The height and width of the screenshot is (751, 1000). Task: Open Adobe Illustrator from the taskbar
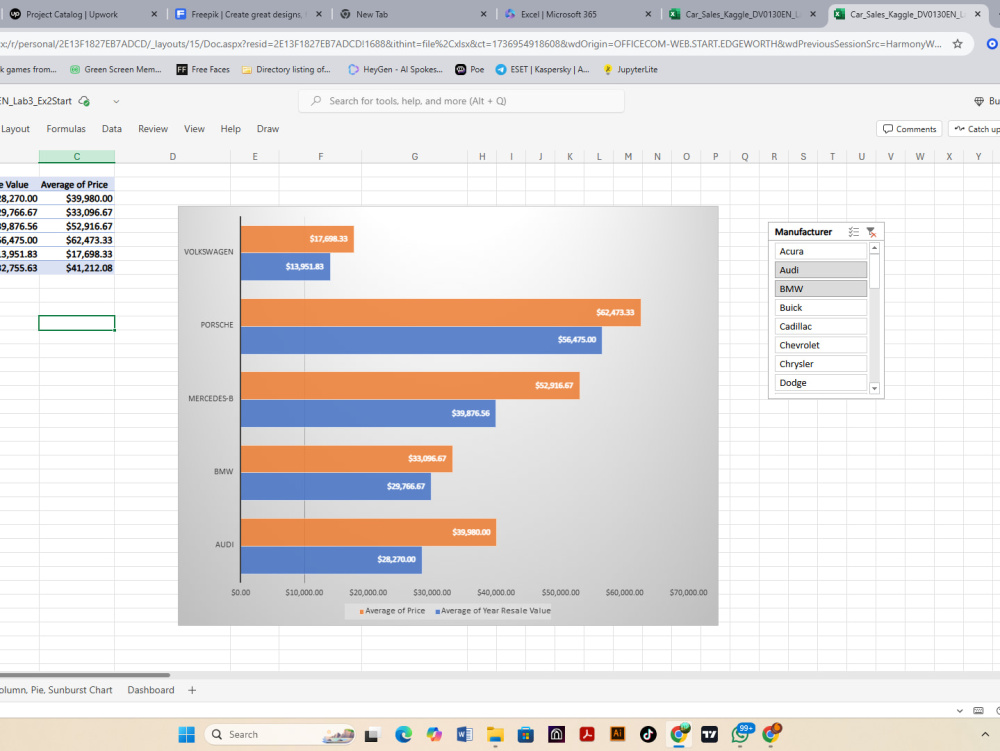coord(617,734)
